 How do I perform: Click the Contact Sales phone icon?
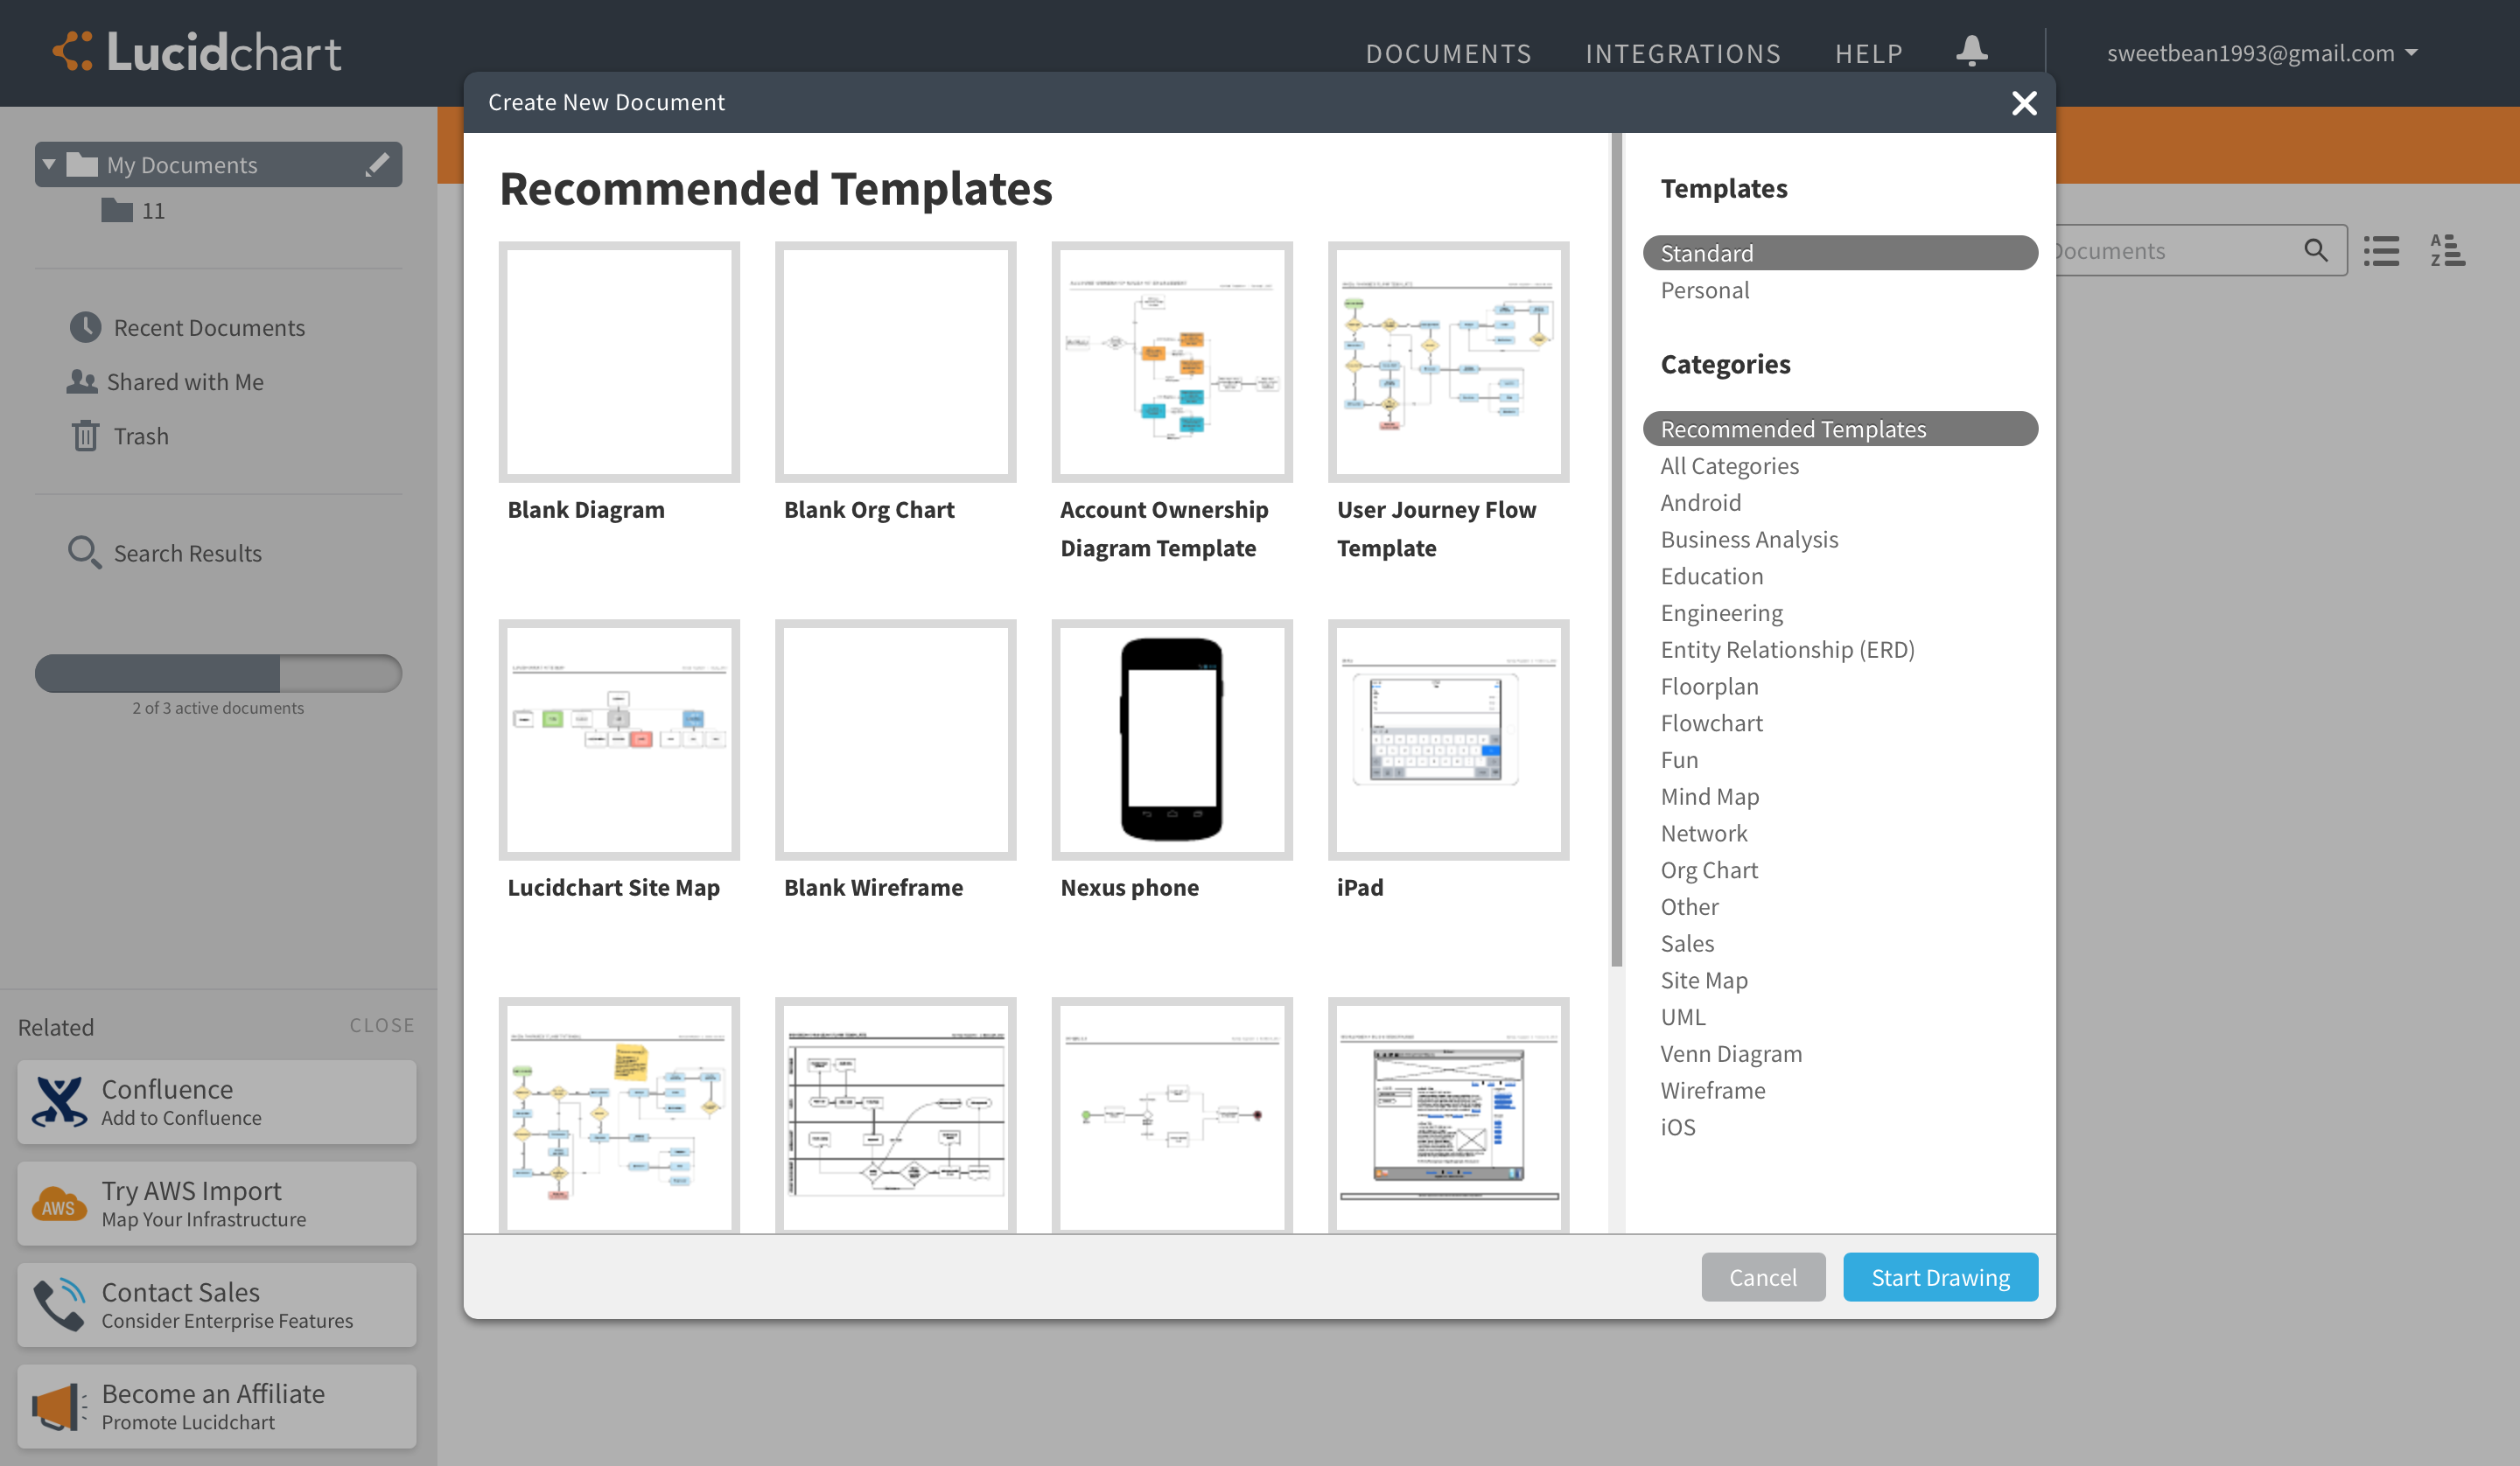[59, 1305]
